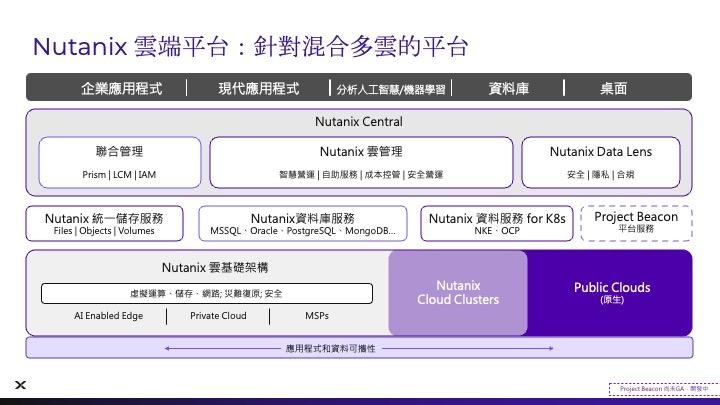Click the MSPs label
The width and height of the screenshot is (720, 405).
pyautogui.click(x=317, y=316)
